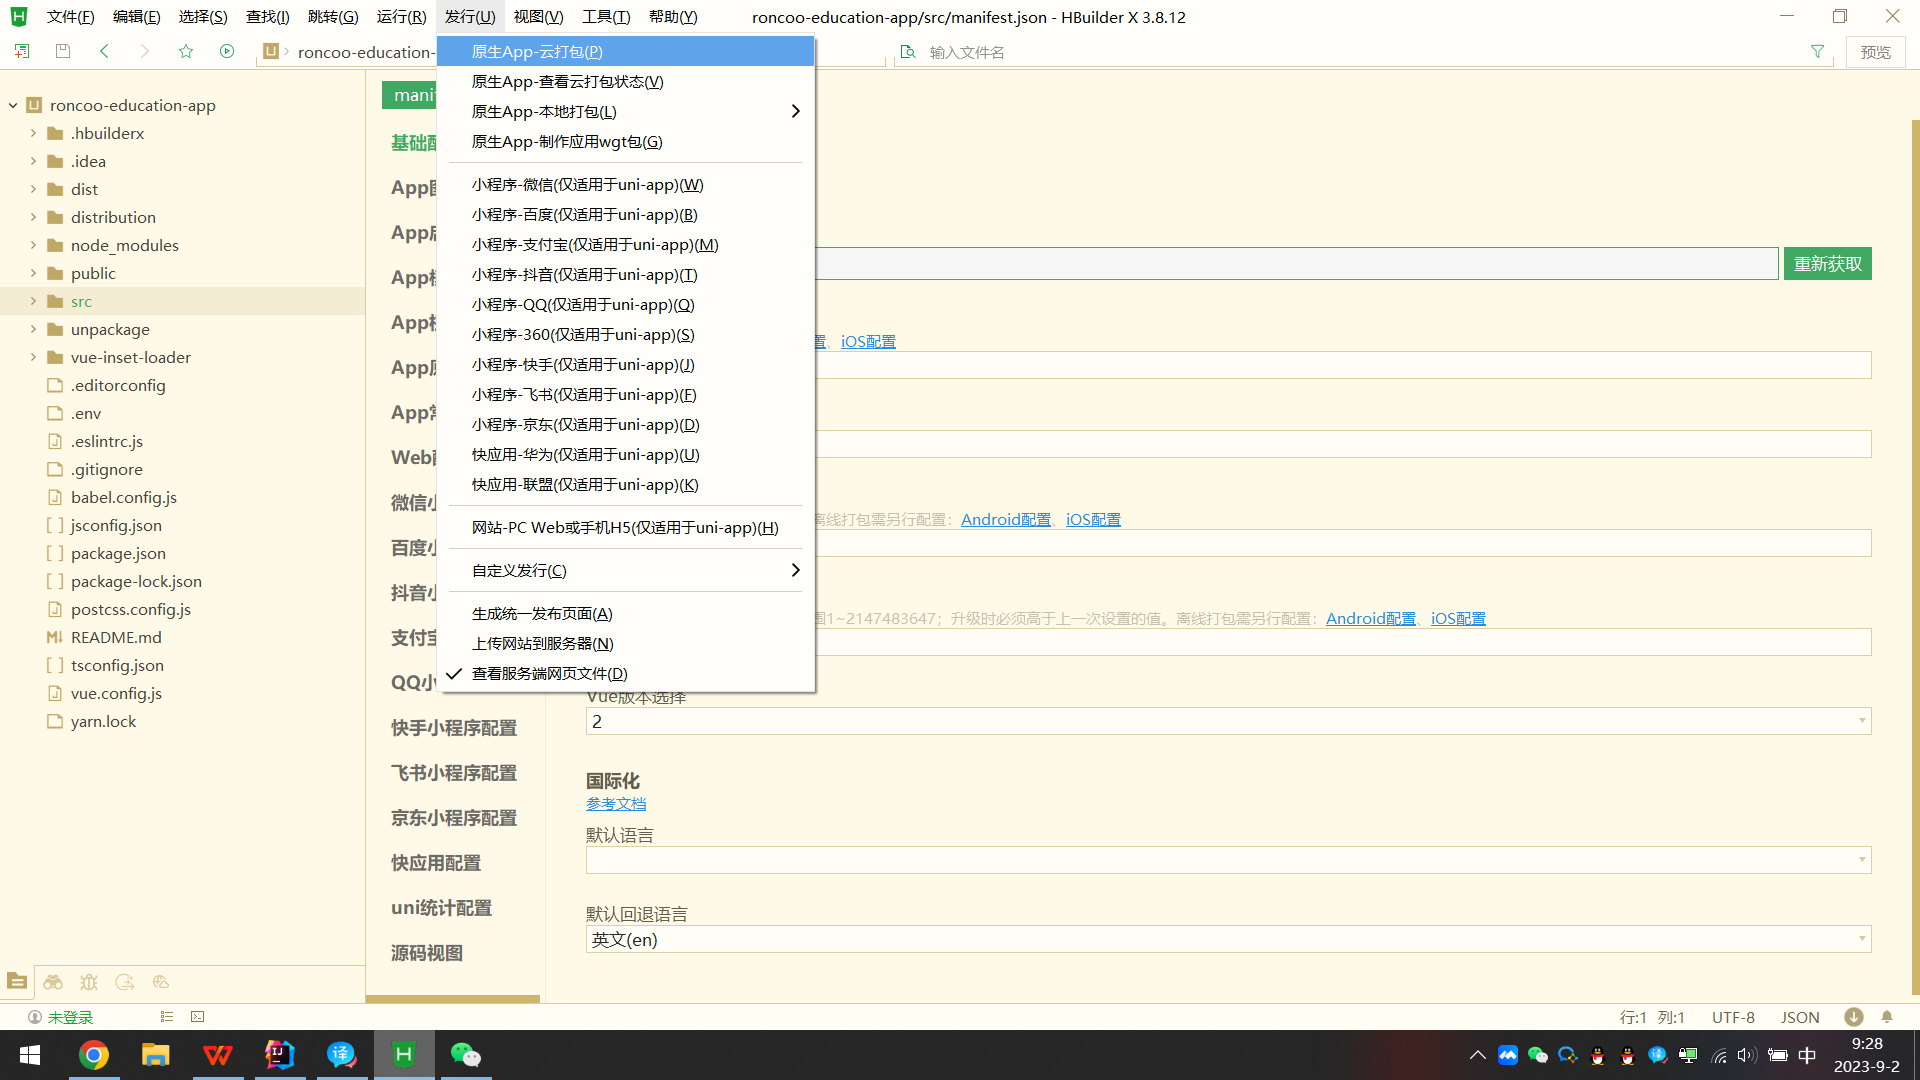This screenshot has width=1920, height=1080.
Task: Click the new file toolbar icon
Action: tap(21, 51)
